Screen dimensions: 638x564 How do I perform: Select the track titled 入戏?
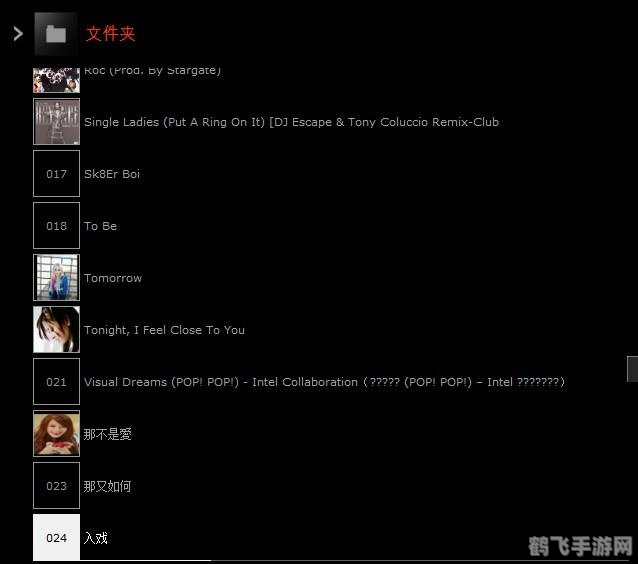(x=95, y=538)
